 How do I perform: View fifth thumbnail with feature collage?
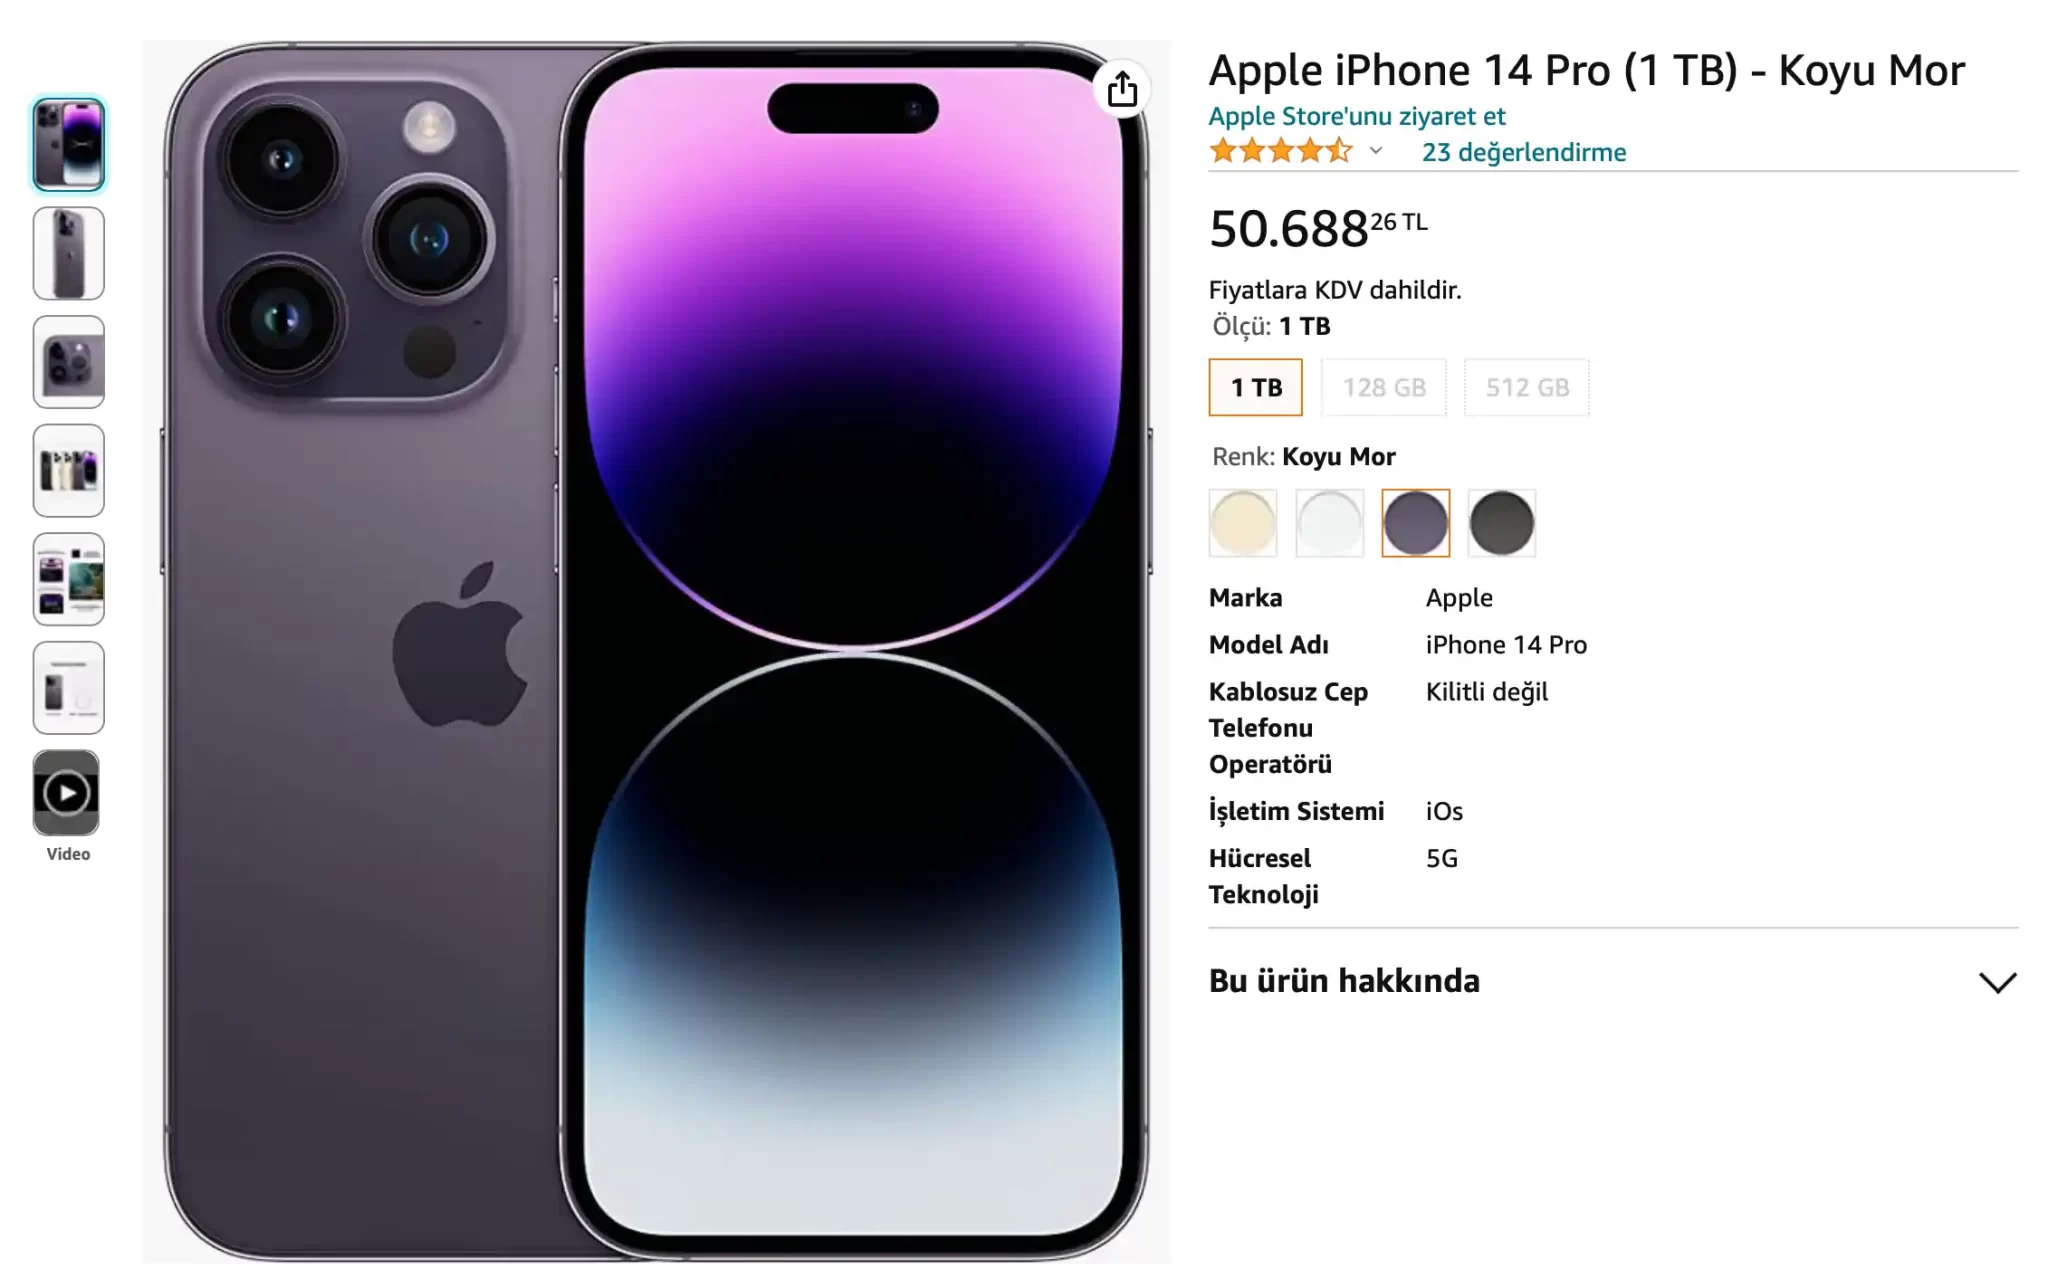[x=68, y=579]
